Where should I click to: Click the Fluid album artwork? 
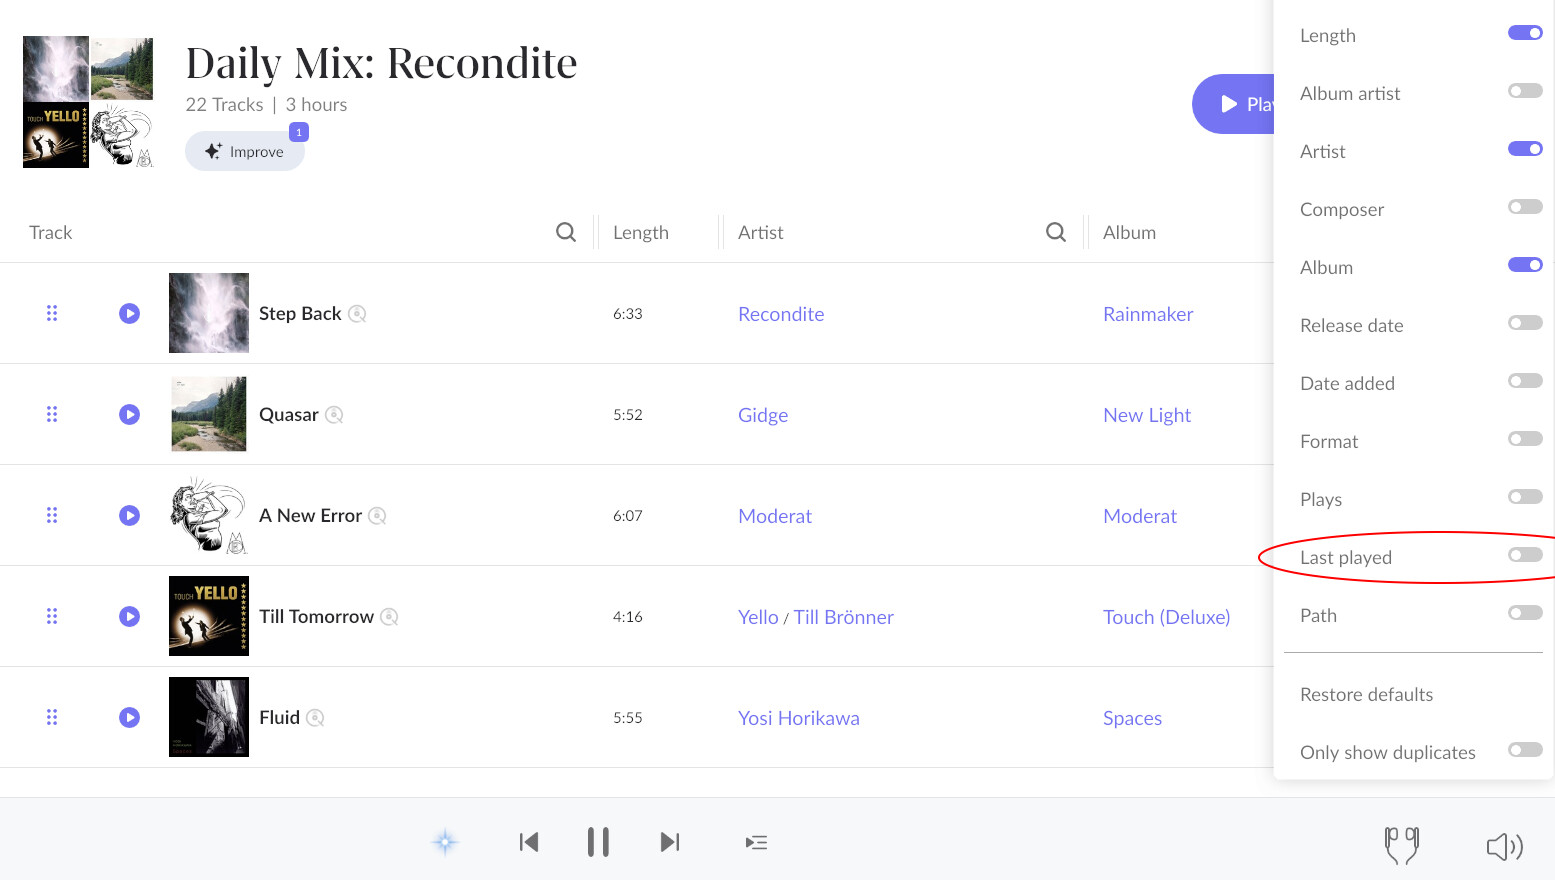209,717
